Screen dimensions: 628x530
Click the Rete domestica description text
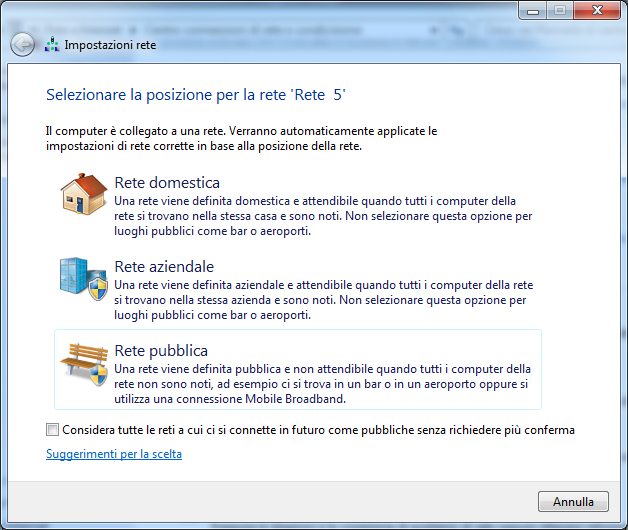[322, 215]
